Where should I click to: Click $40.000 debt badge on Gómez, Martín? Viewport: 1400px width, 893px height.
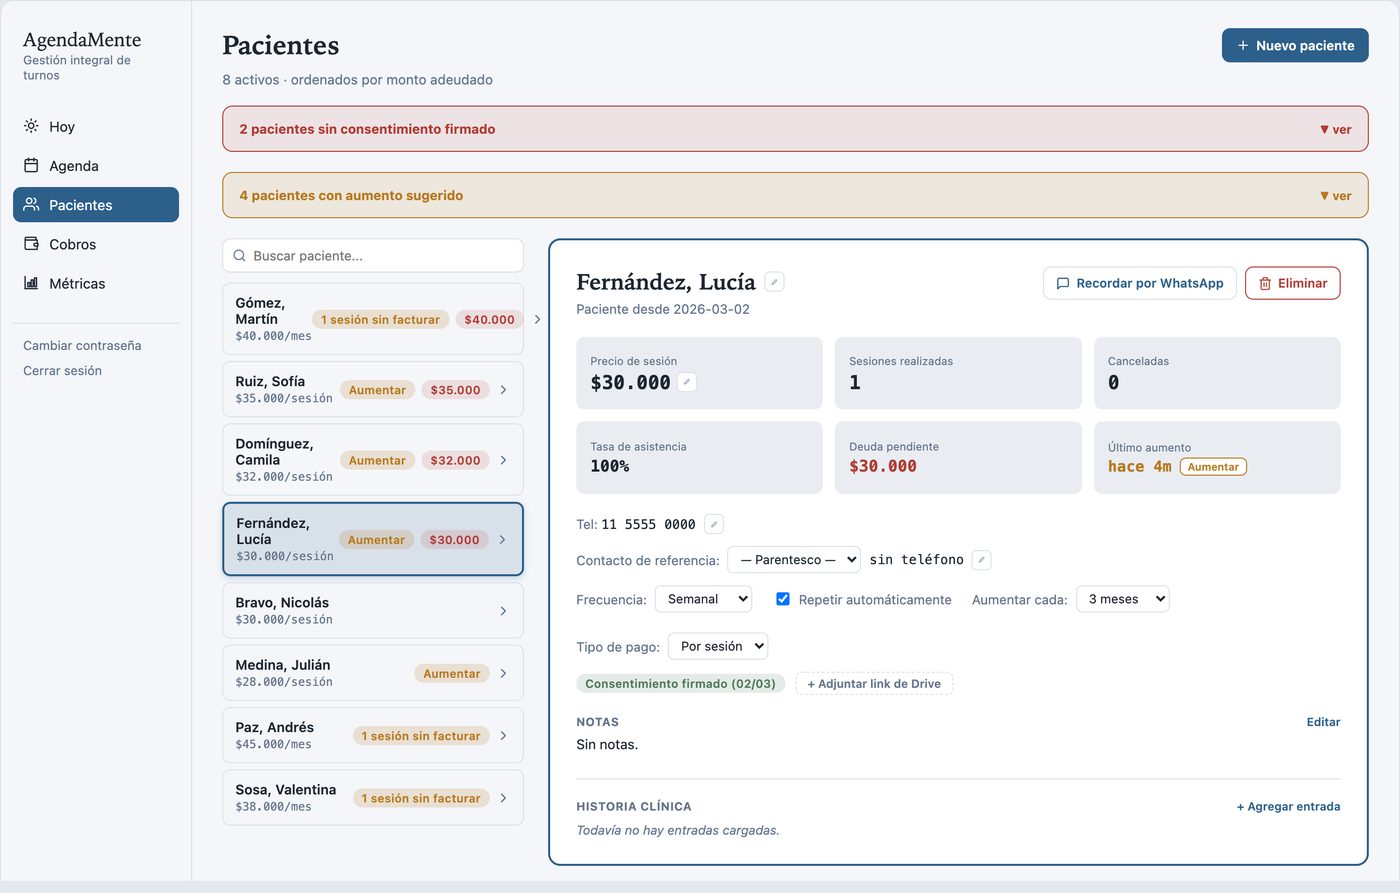tap(490, 319)
